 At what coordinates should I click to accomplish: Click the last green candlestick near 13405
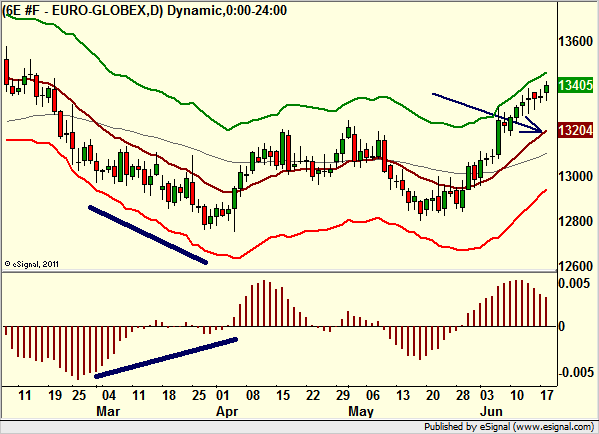pos(547,89)
